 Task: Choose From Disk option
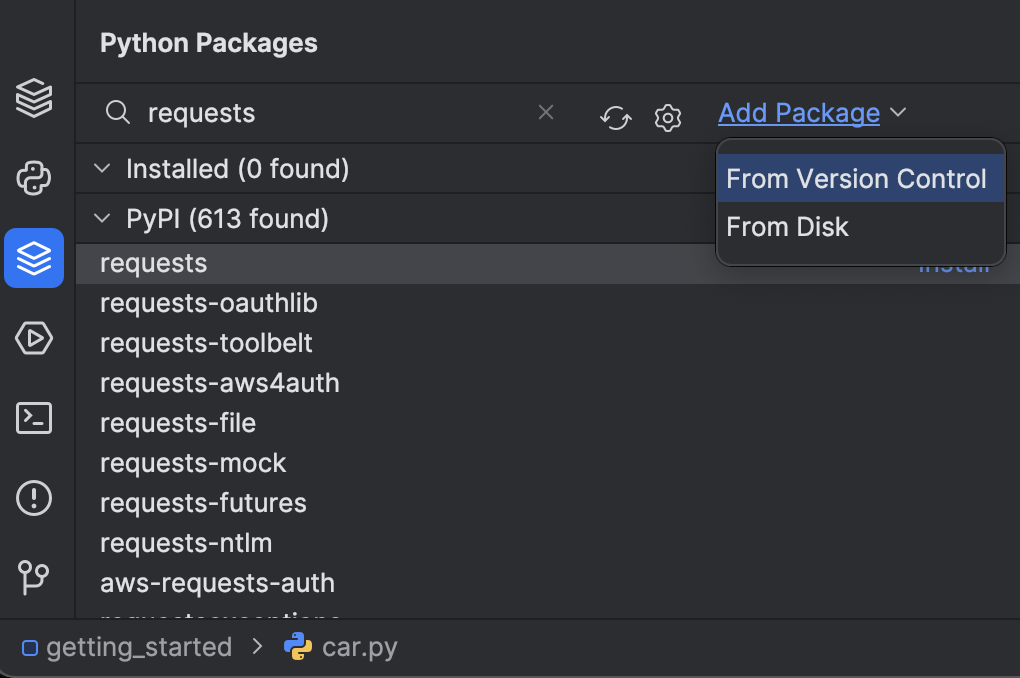pyautogui.click(x=788, y=227)
